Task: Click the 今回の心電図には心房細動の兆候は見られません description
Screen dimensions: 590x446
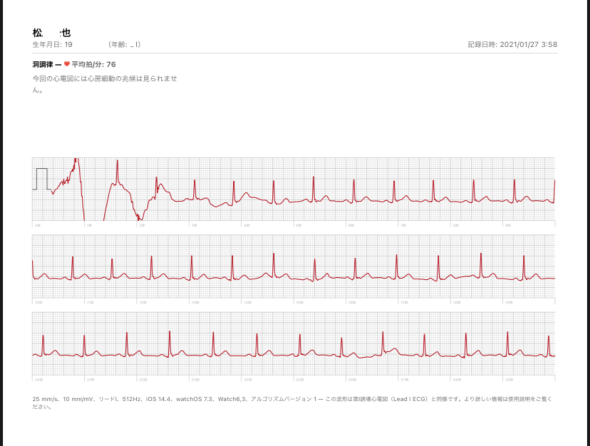Action: click(105, 84)
